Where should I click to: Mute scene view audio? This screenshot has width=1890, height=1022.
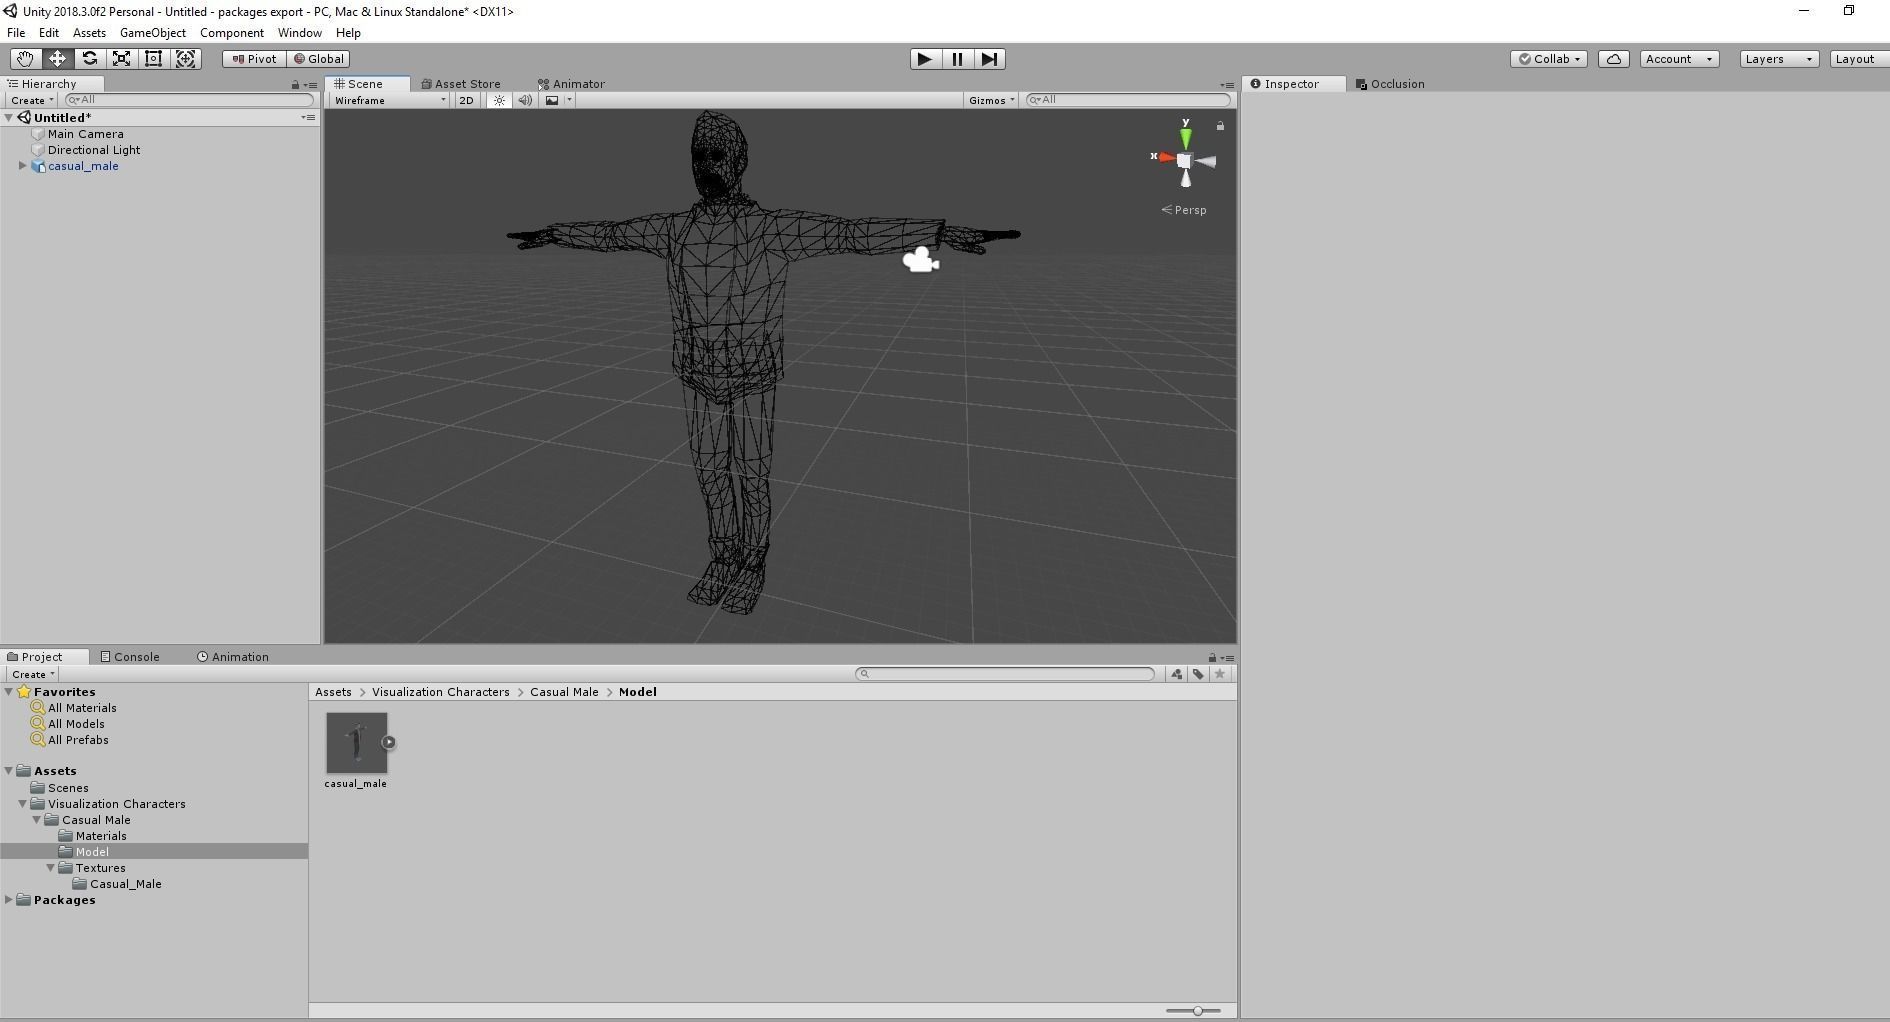[x=525, y=100]
